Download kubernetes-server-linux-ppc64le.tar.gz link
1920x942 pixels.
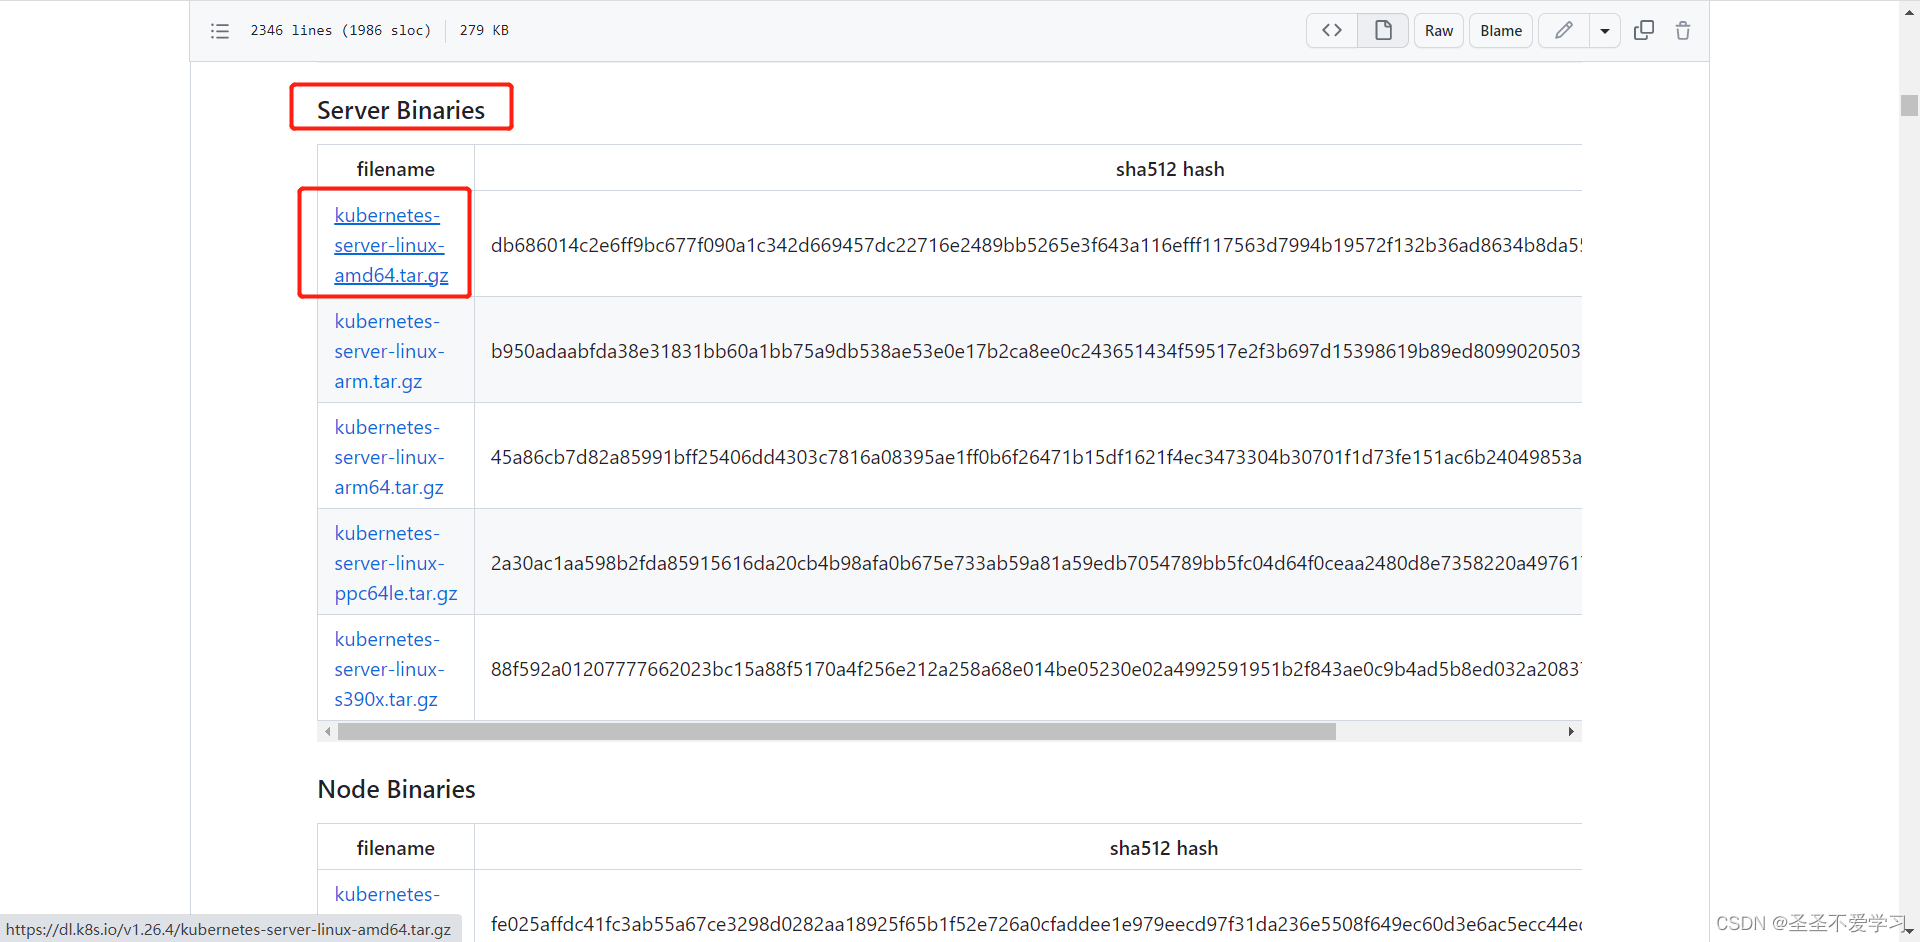coord(396,563)
